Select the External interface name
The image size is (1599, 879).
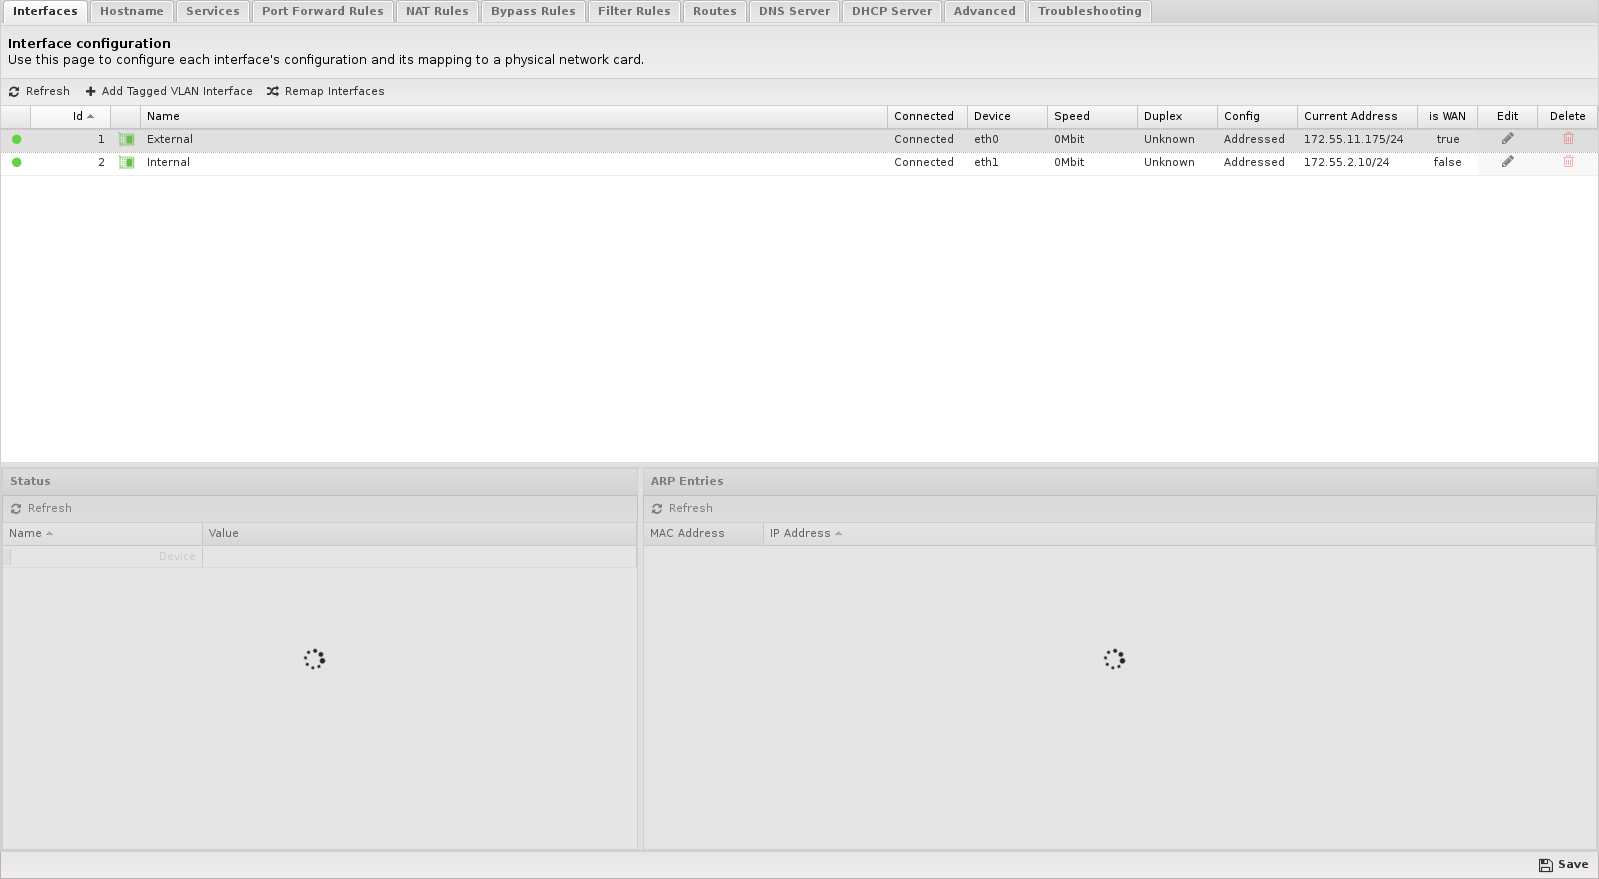(x=170, y=139)
